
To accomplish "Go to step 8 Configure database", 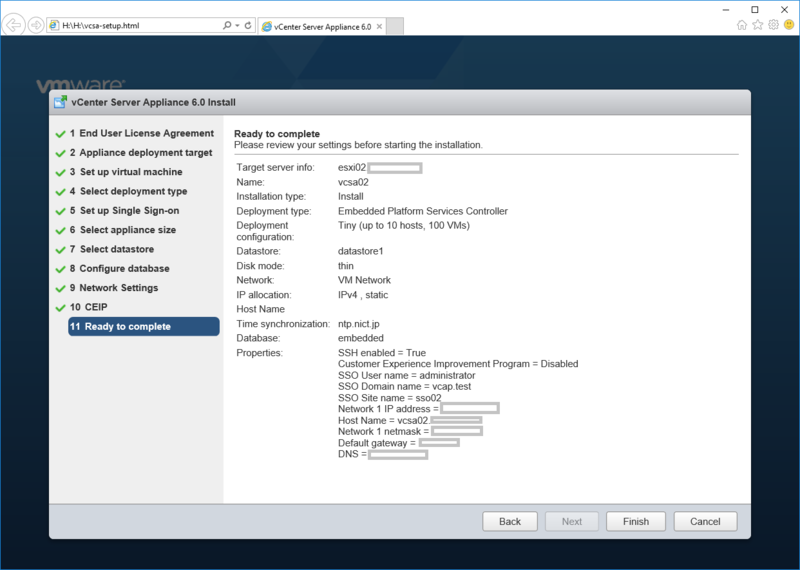I will 119,268.
